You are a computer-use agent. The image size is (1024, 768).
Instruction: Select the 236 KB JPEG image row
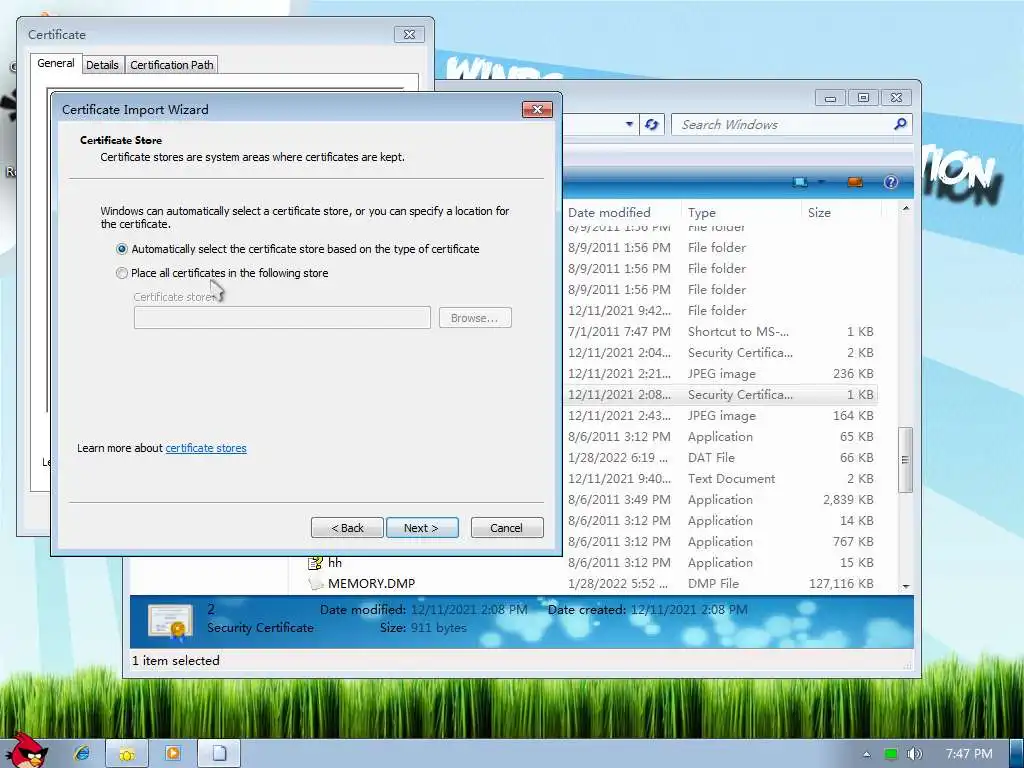[720, 374]
